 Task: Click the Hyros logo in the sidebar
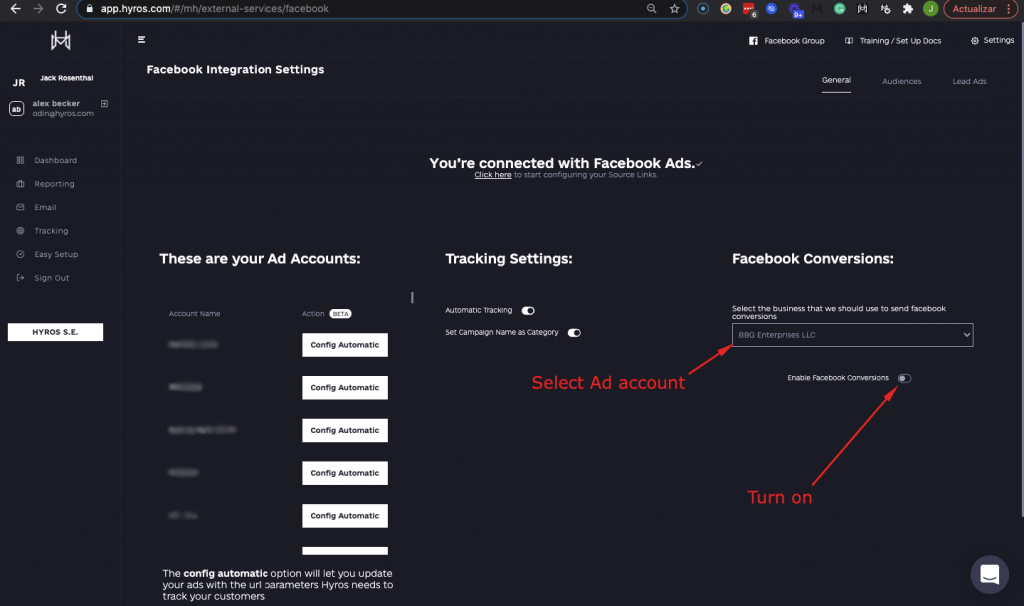click(x=61, y=40)
